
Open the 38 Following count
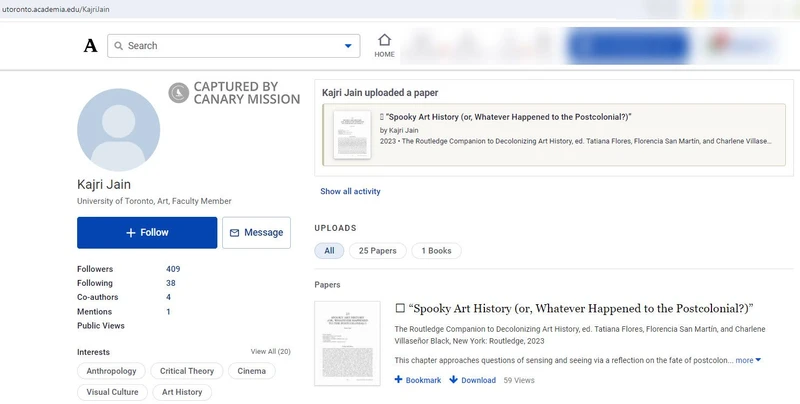170,283
